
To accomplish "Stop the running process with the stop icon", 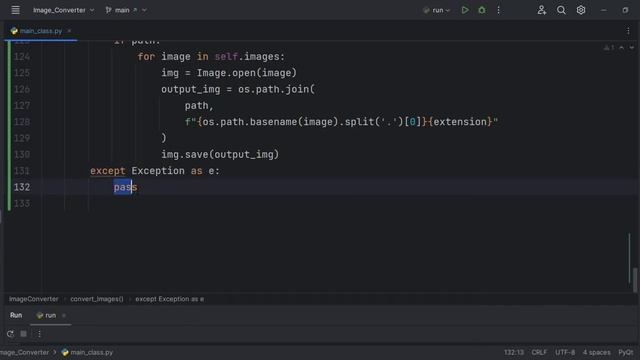I will [24, 334].
